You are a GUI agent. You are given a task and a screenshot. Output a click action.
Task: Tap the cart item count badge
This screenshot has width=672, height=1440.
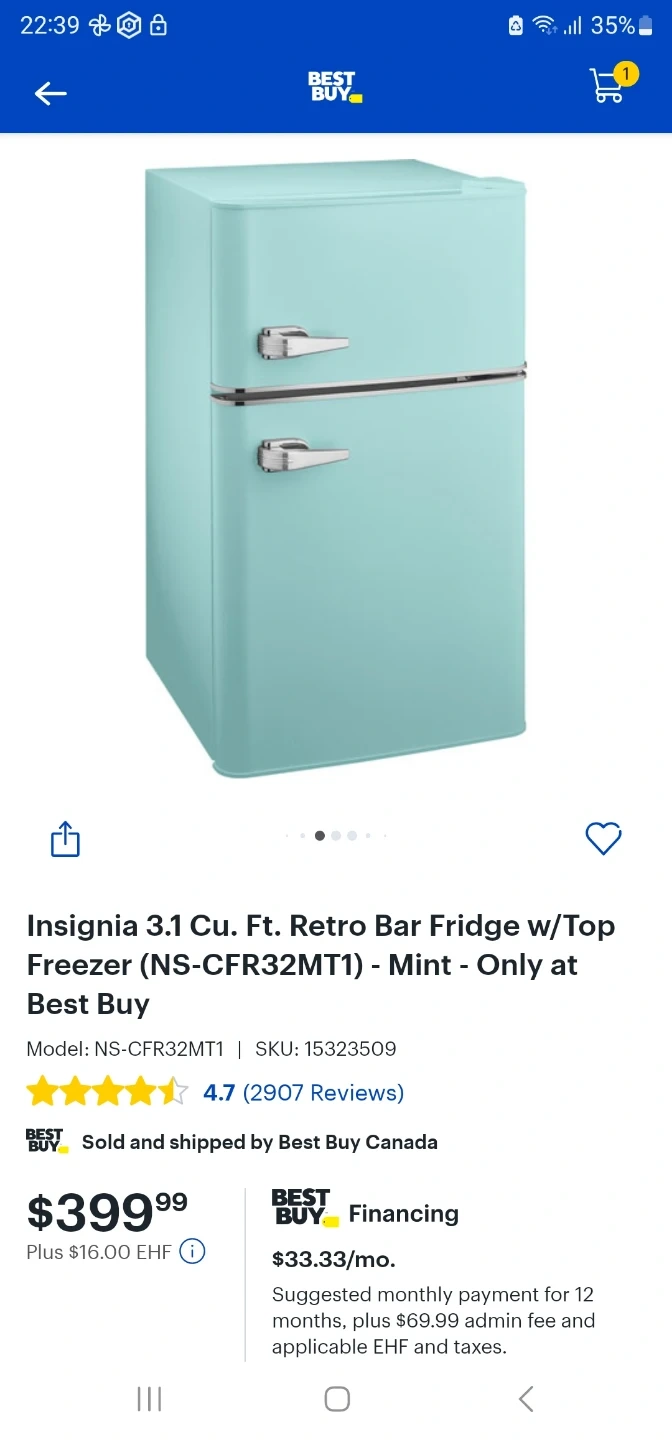click(x=625, y=73)
